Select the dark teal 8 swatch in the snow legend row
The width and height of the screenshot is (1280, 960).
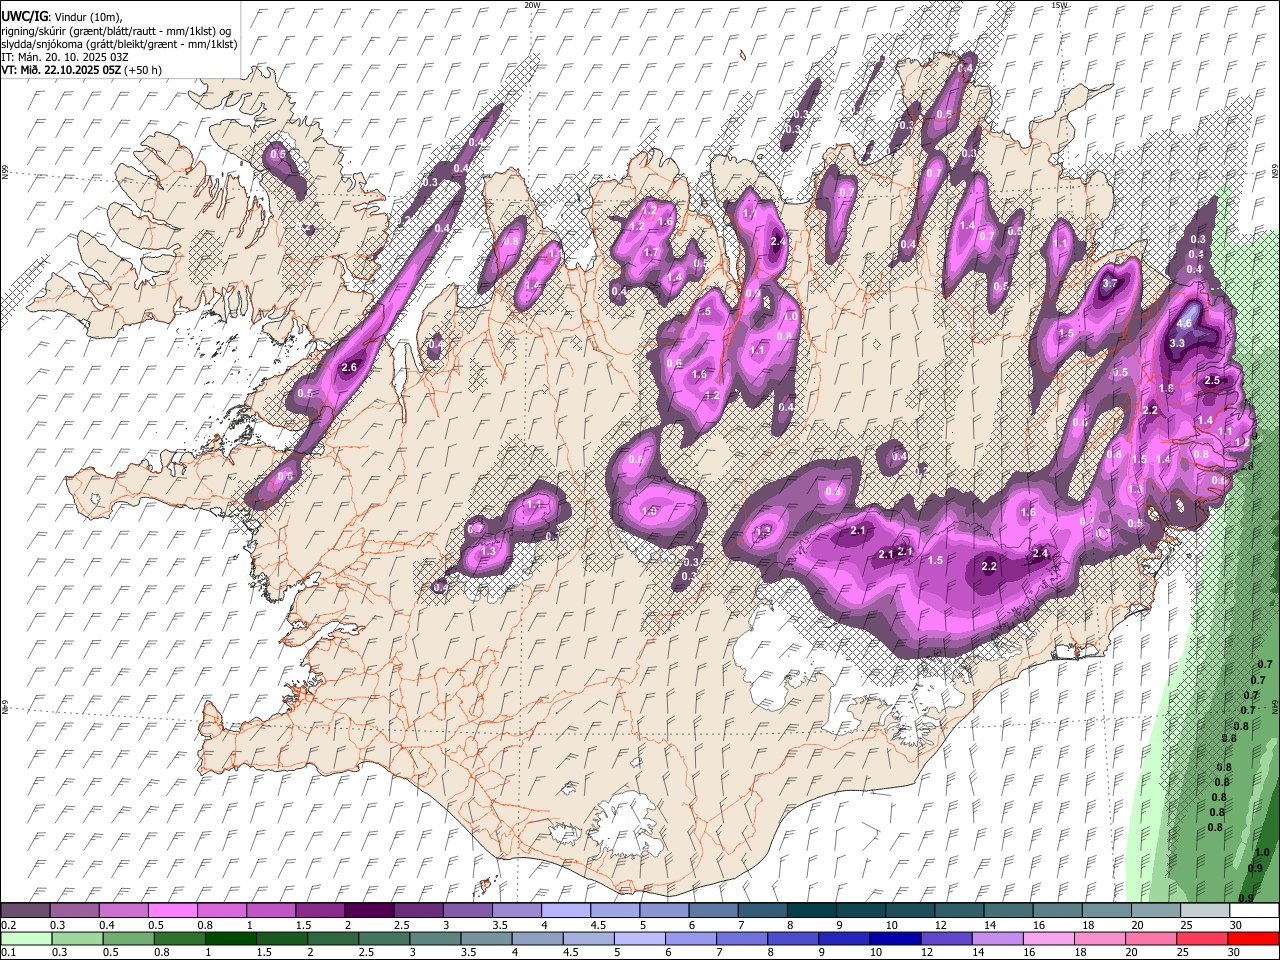[x=811, y=911]
